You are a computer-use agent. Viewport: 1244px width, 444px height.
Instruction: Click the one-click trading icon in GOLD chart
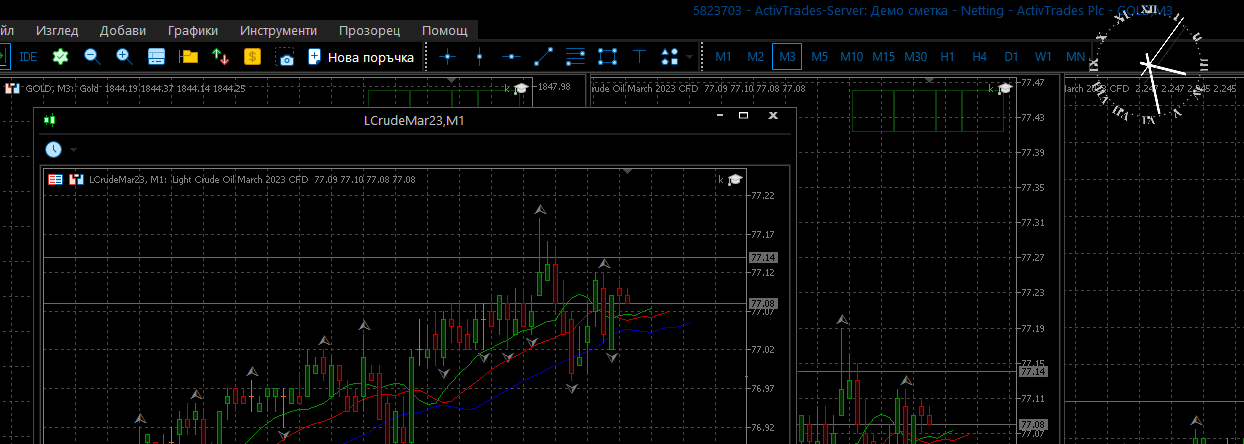(x=12, y=88)
